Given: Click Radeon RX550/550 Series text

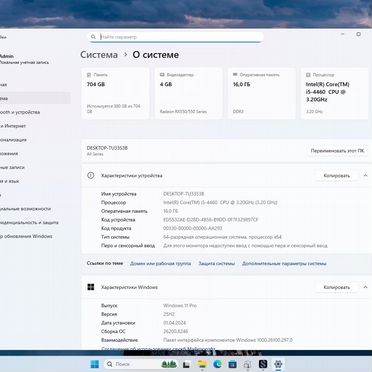Looking at the screenshot, I should (183, 111).
